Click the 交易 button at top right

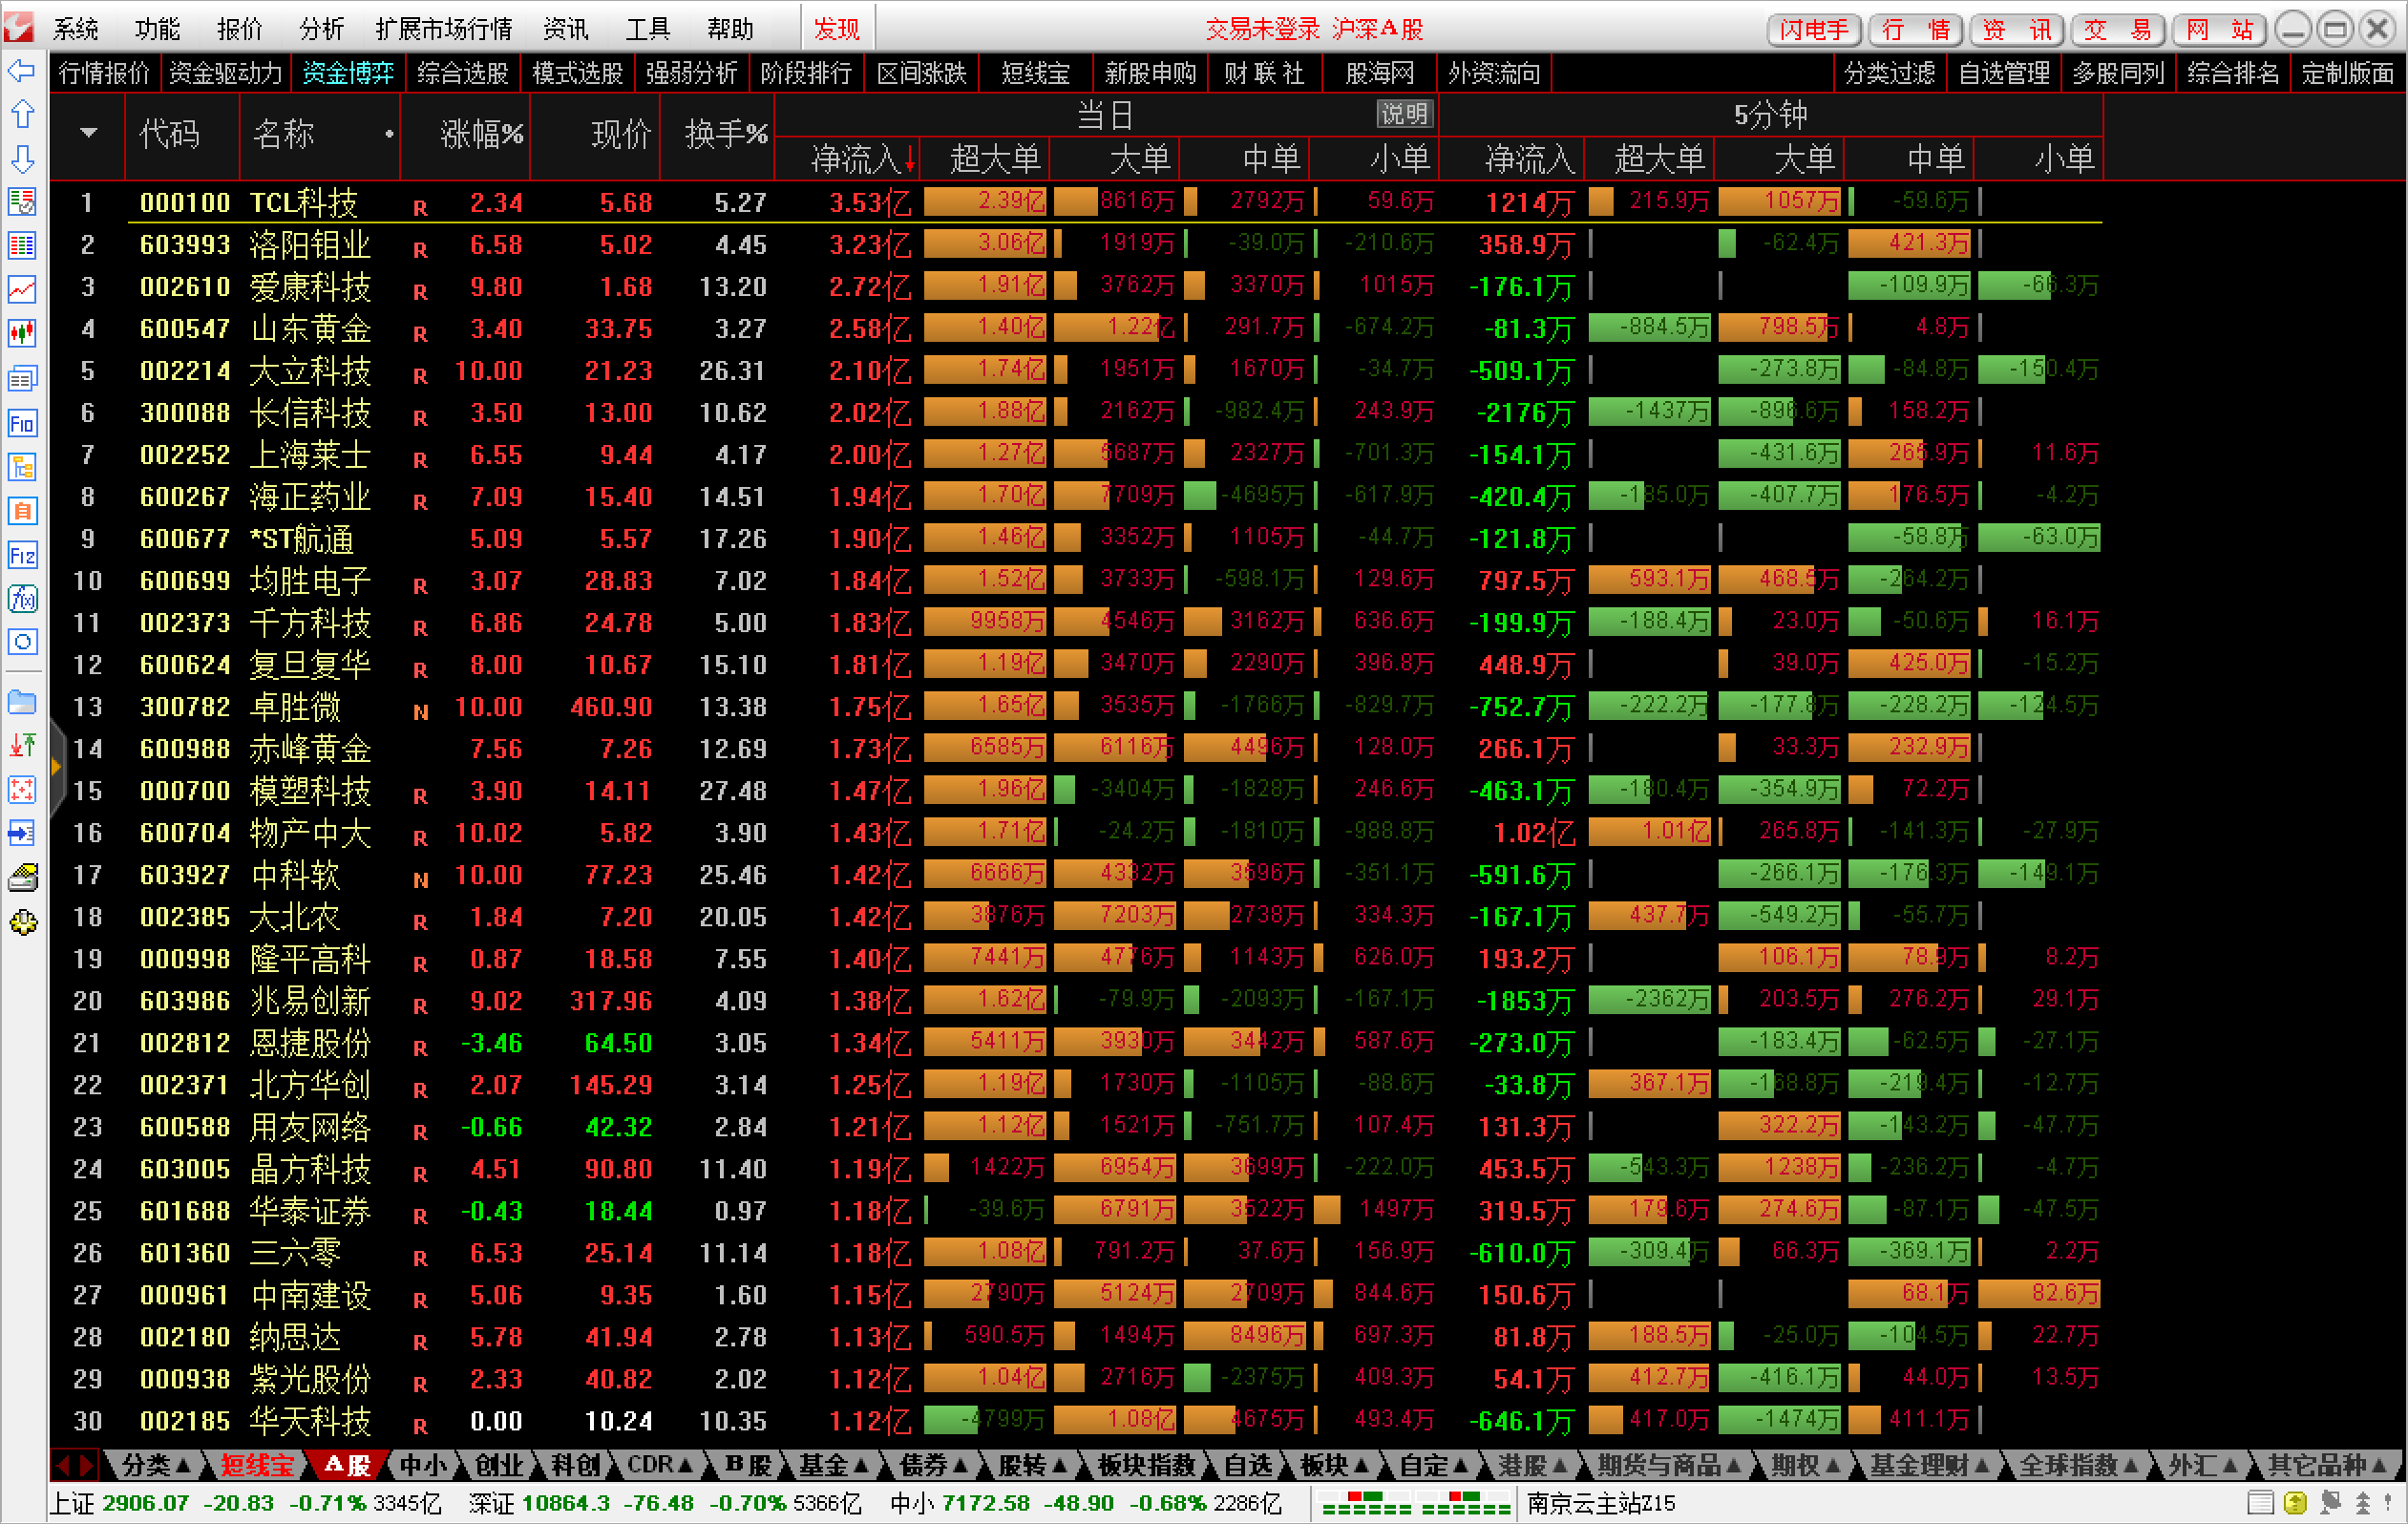[2118, 29]
